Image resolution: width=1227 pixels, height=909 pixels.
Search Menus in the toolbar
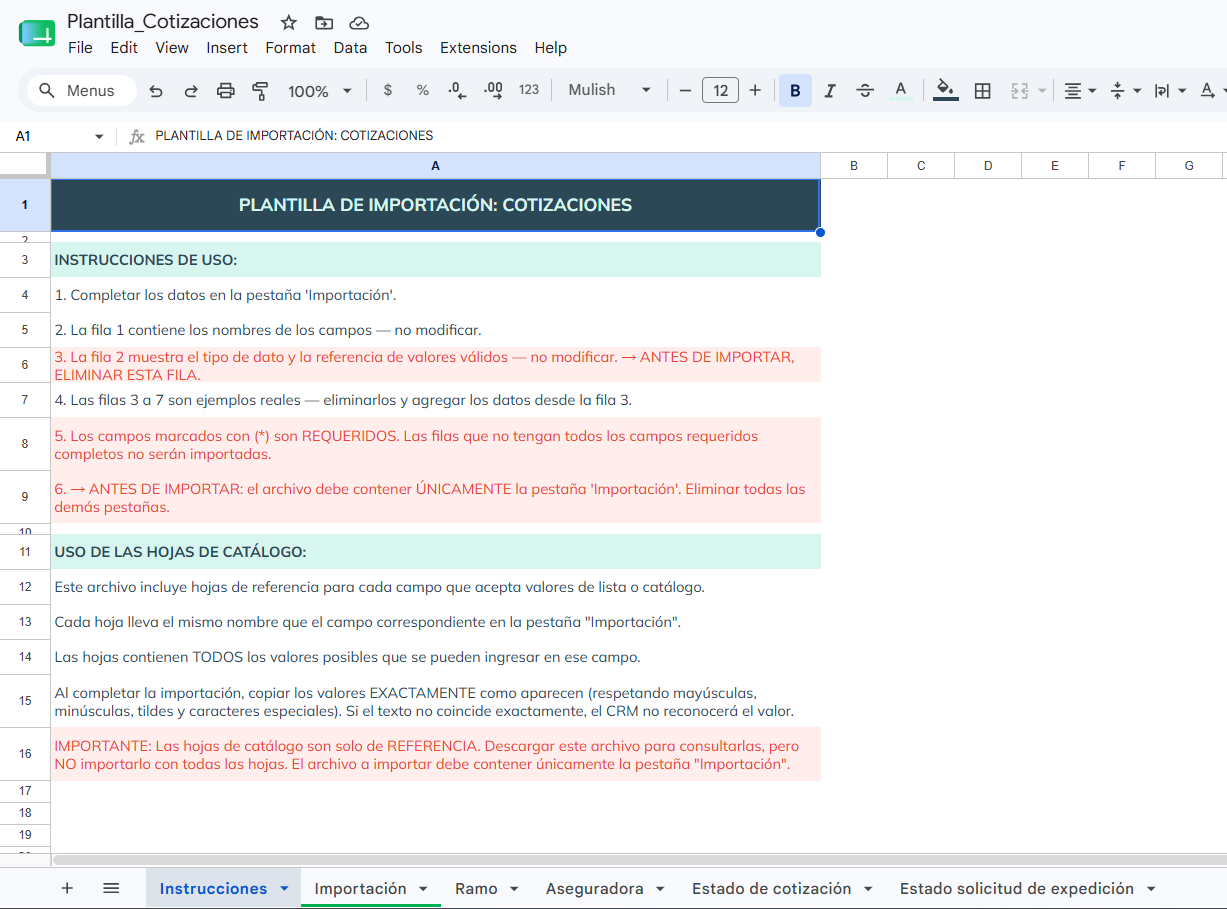(81, 91)
